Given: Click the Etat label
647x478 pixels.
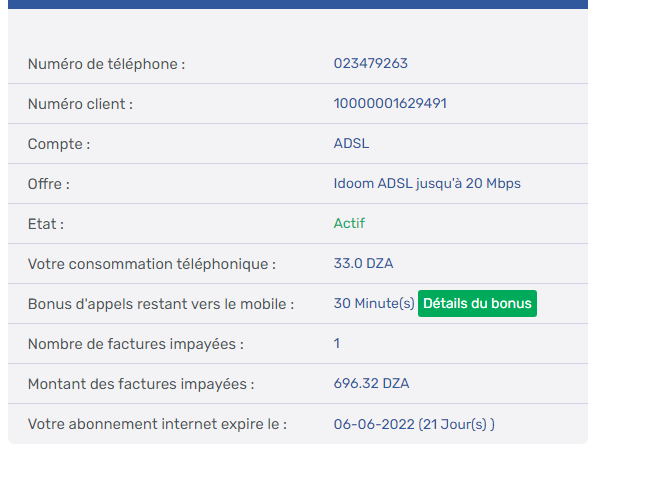Looking at the screenshot, I should [x=46, y=224].
